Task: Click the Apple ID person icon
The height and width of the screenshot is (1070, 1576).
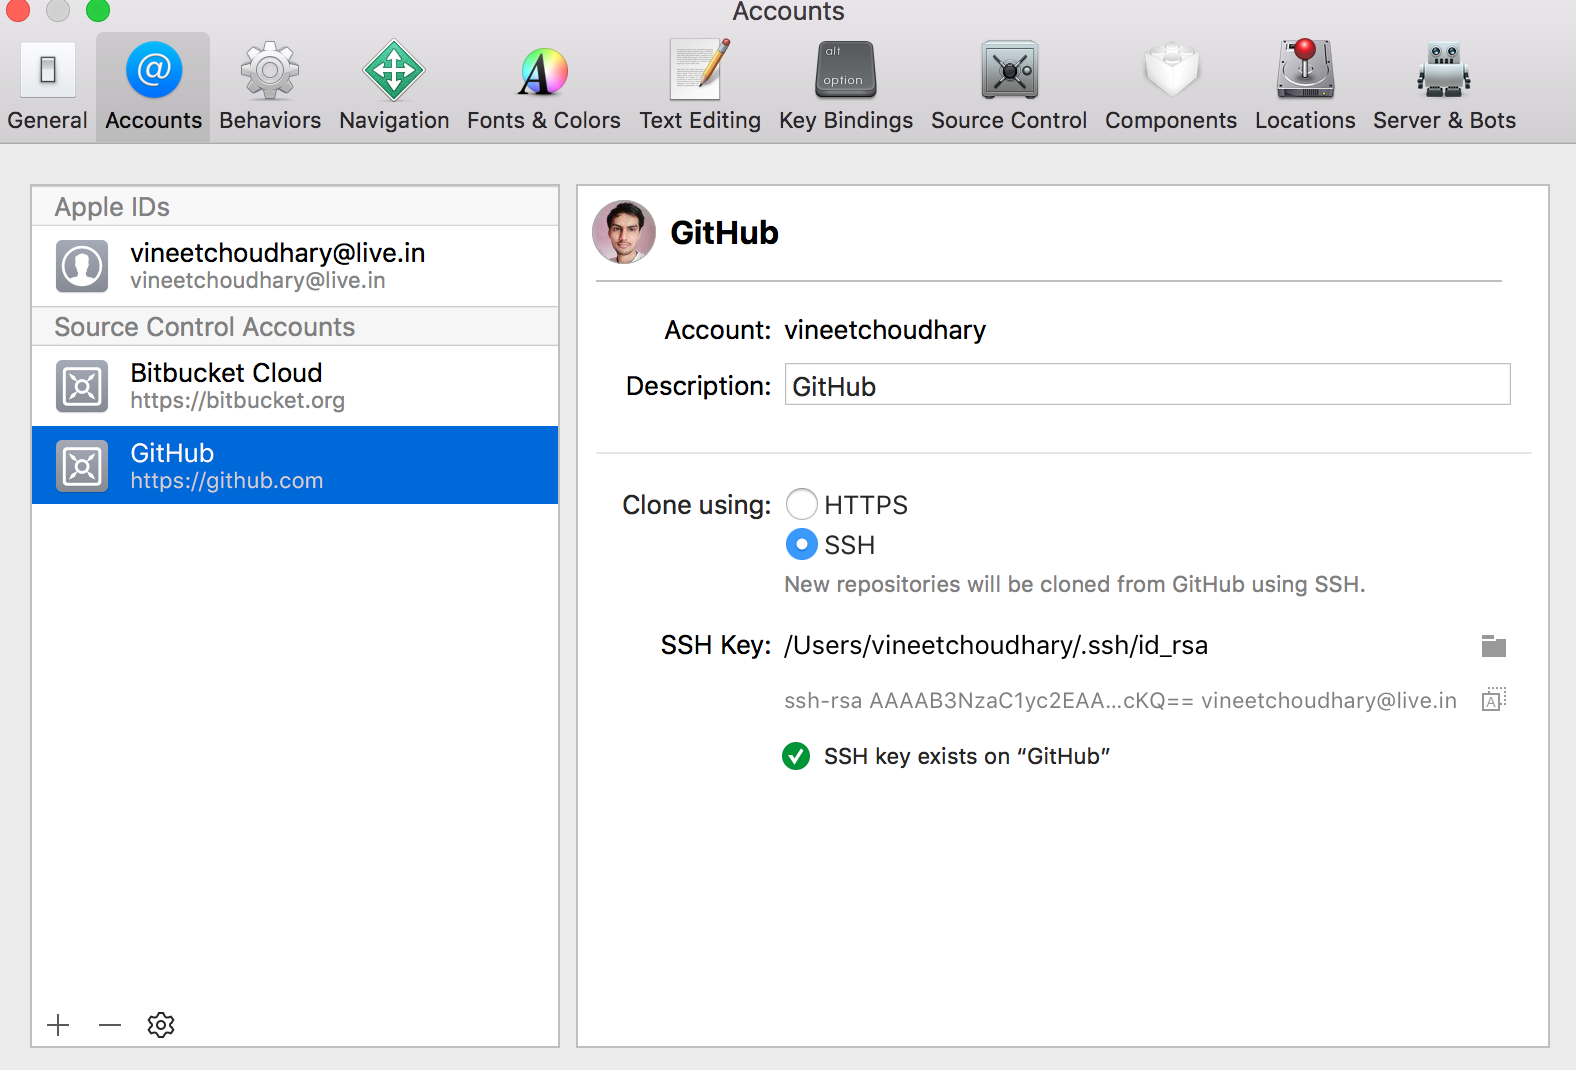Action: [x=82, y=266]
